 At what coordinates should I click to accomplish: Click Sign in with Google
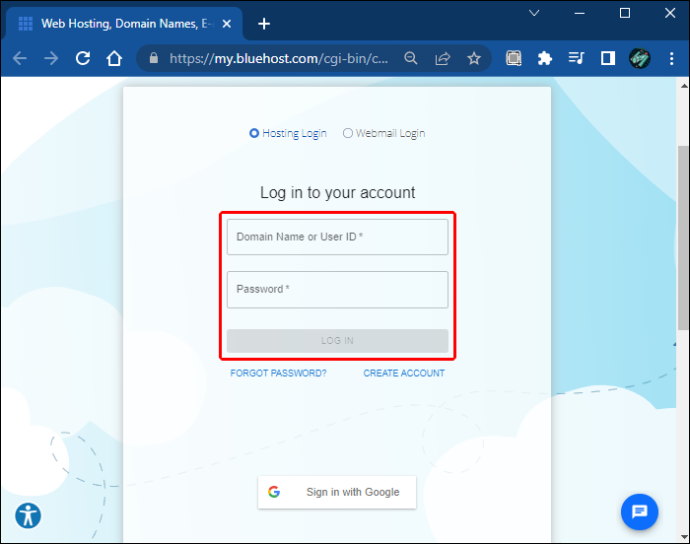[x=337, y=492]
